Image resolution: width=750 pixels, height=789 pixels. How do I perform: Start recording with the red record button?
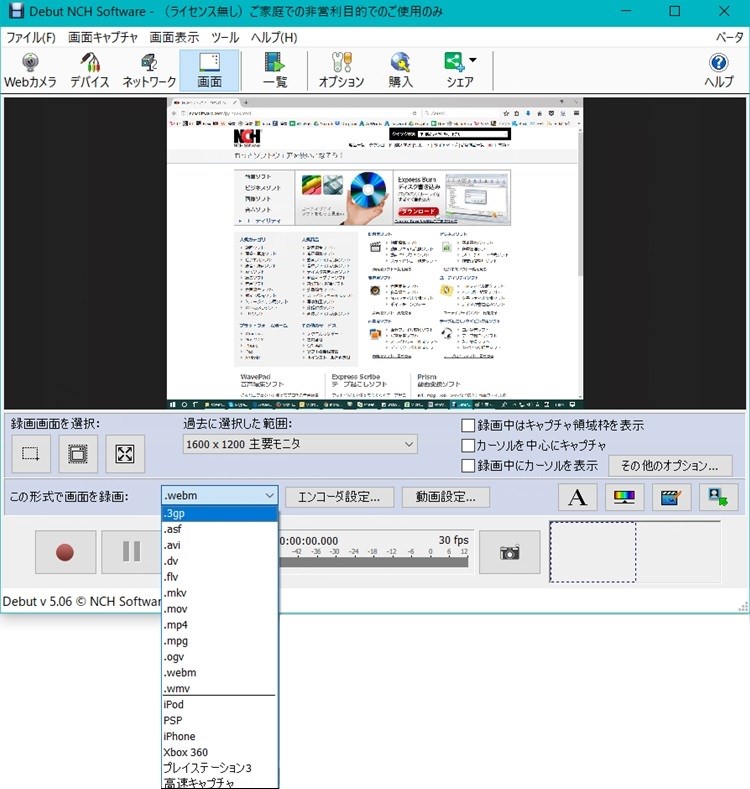point(65,551)
